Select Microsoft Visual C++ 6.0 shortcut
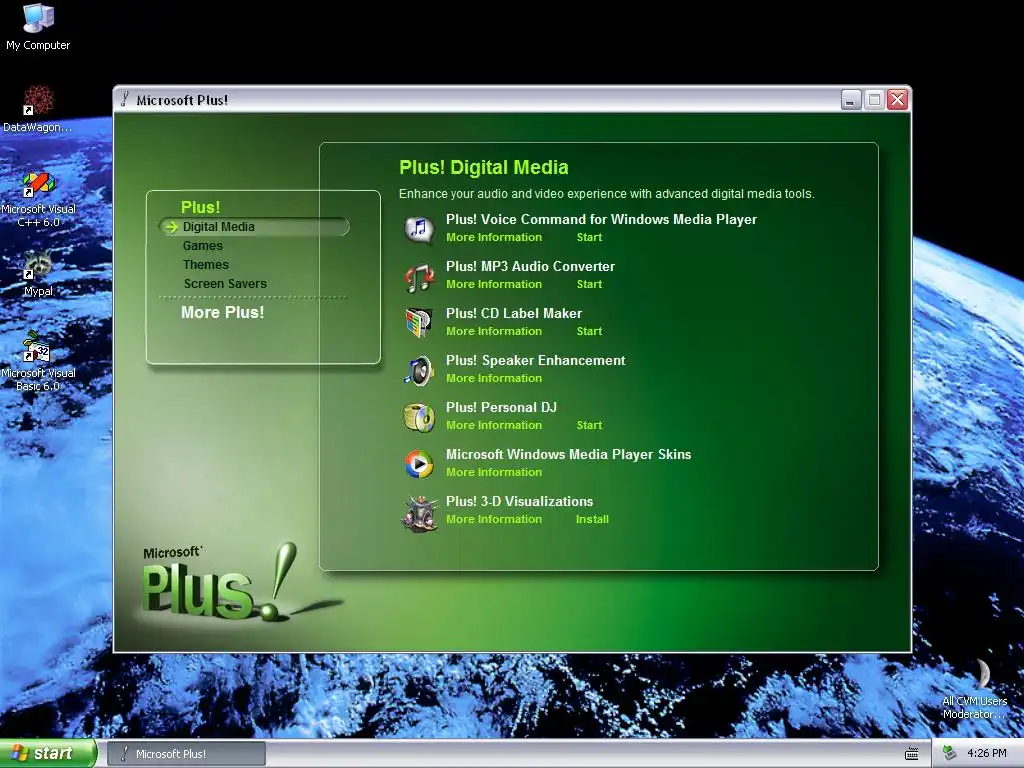Viewport: 1024px width, 768px height. (38, 199)
